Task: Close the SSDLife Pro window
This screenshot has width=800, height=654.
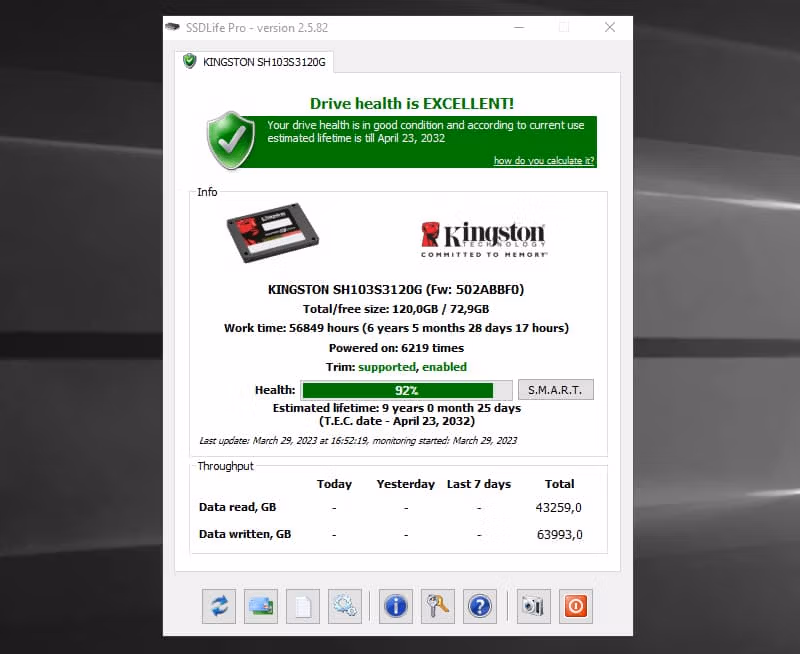Action: (x=610, y=28)
